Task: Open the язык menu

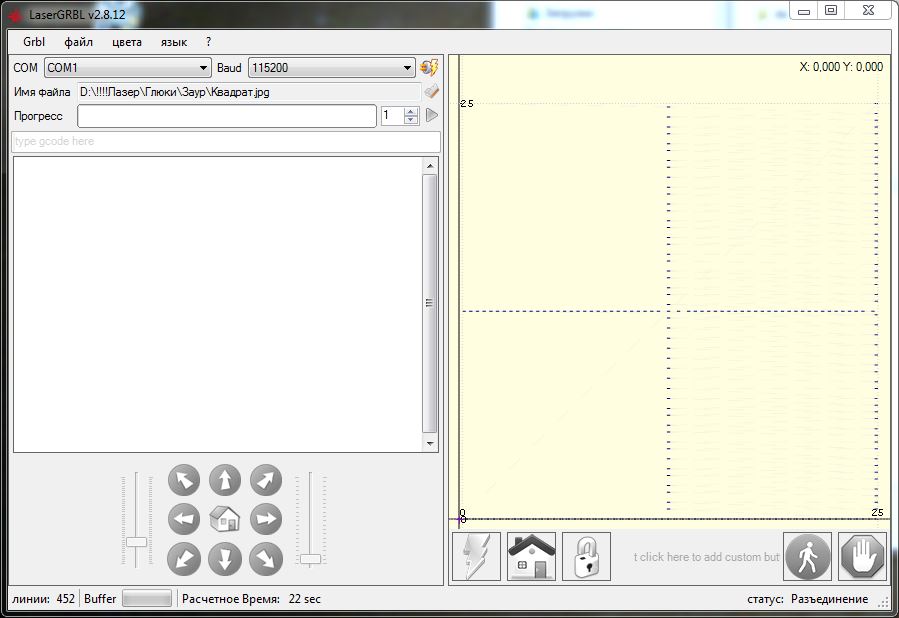Action: [x=174, y=42]
